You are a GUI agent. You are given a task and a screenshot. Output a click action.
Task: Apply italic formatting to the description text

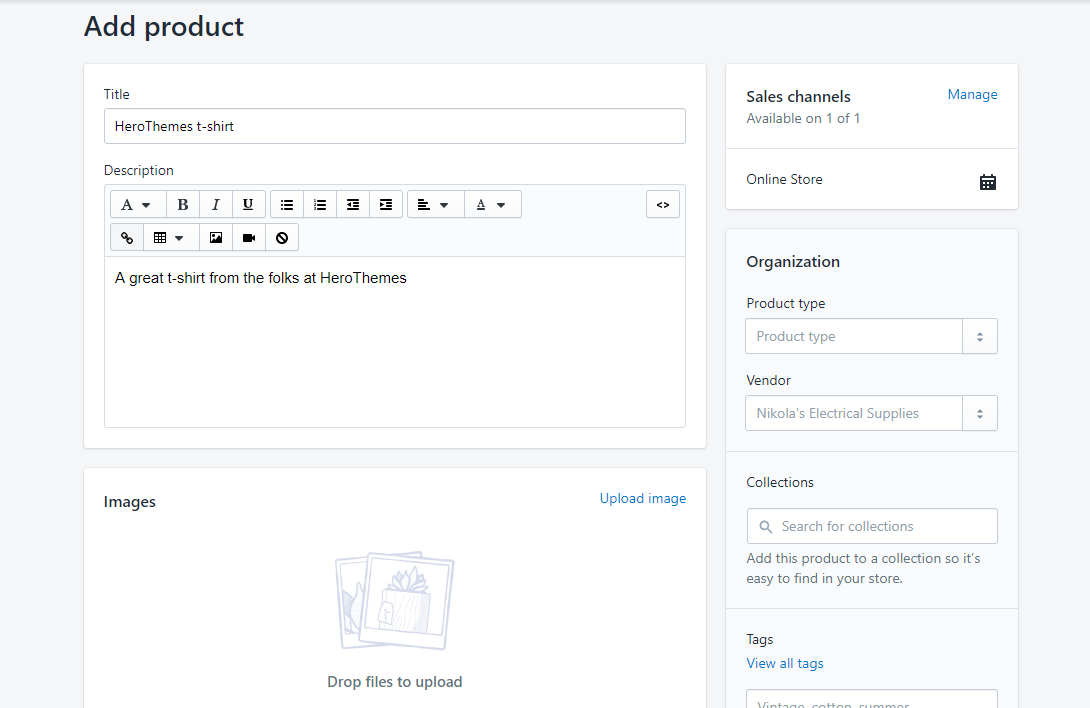215,204
